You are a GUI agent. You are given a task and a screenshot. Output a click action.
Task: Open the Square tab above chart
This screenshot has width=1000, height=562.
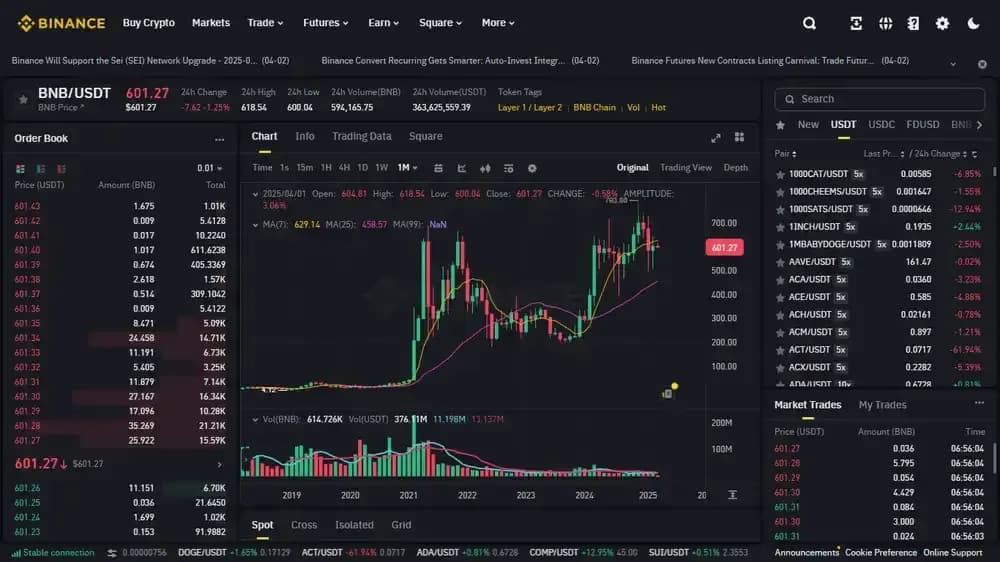point(425,137)
